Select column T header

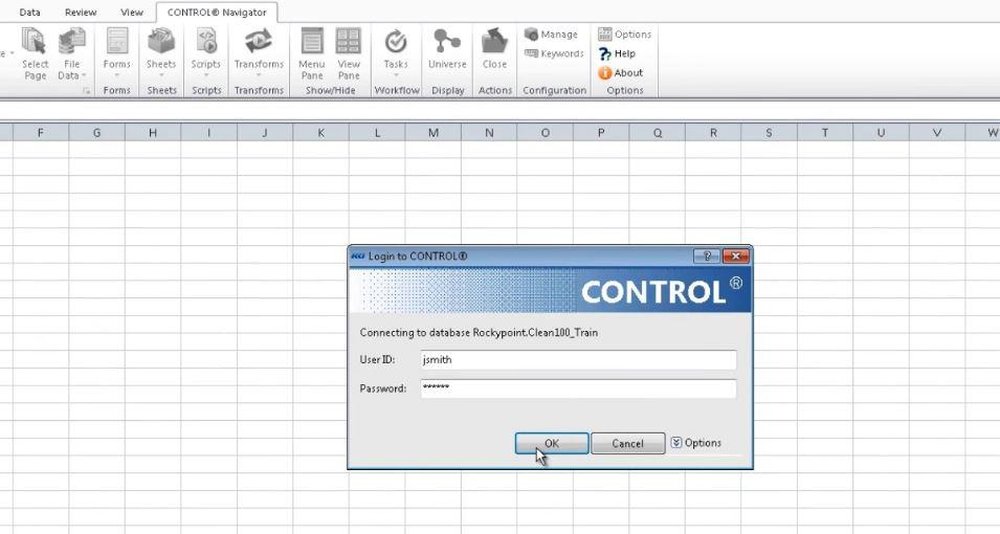825,133
